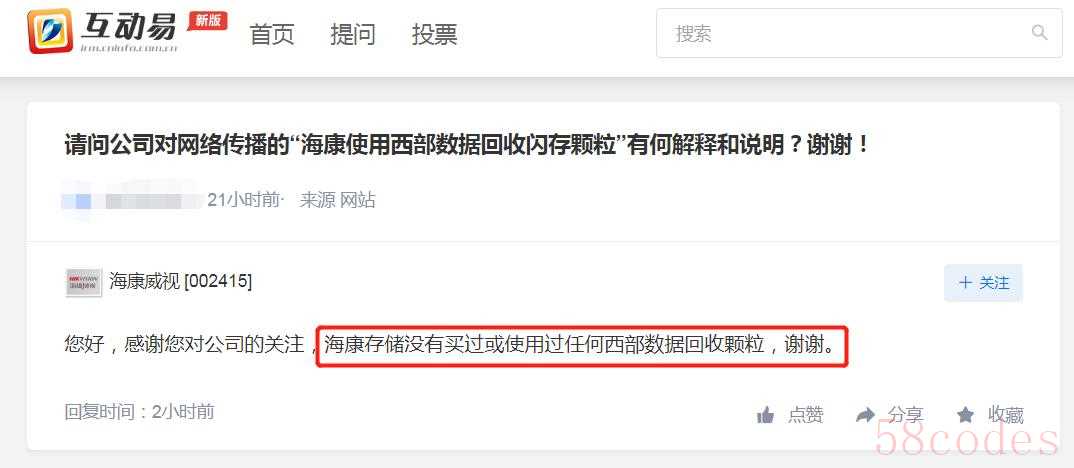Open the 海康威视 [002415] company link
1074x468 pixels.
tap(180, 281)
